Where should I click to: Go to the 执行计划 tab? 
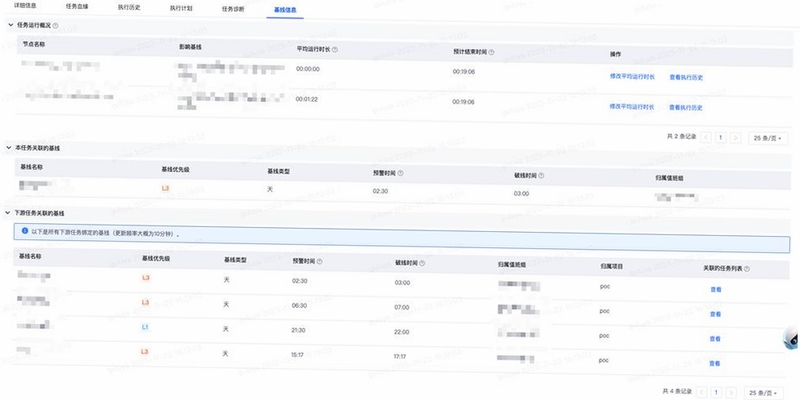coord(181,9)
